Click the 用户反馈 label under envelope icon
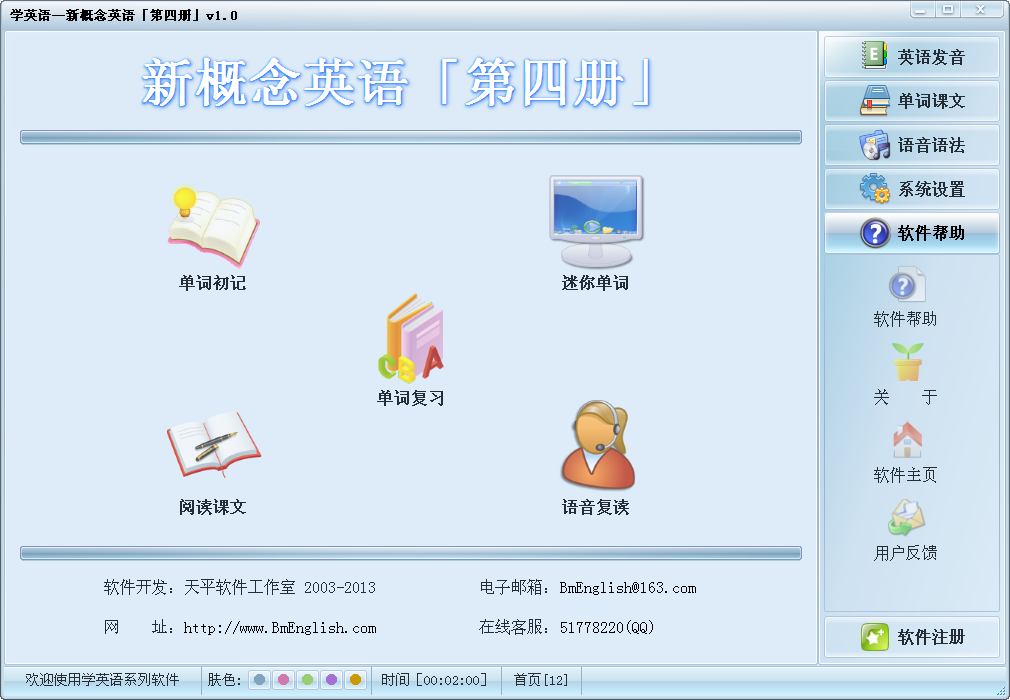 [905, 553]
